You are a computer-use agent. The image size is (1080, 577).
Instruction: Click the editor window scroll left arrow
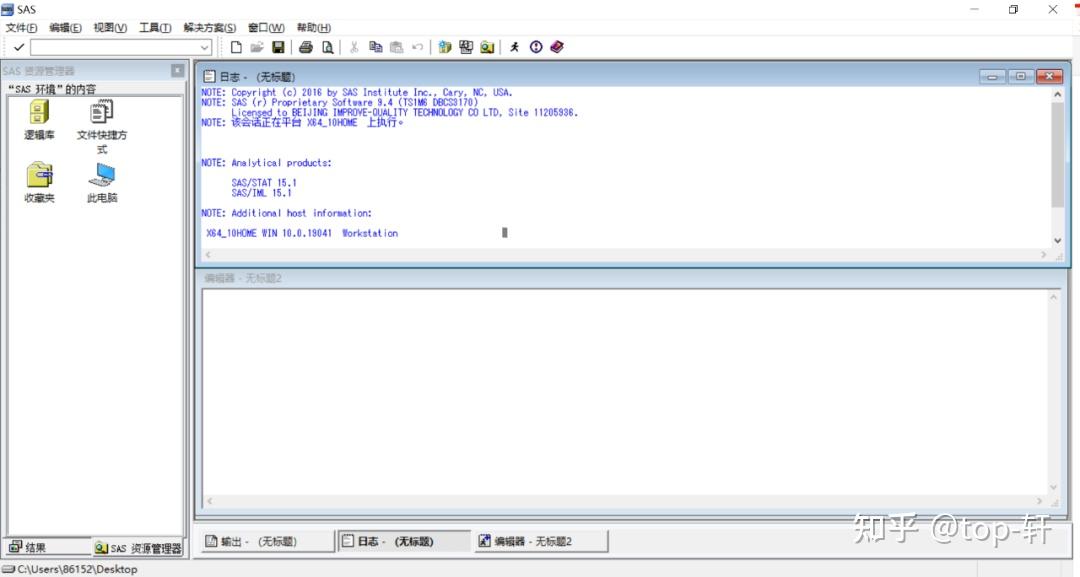point(210,501)
